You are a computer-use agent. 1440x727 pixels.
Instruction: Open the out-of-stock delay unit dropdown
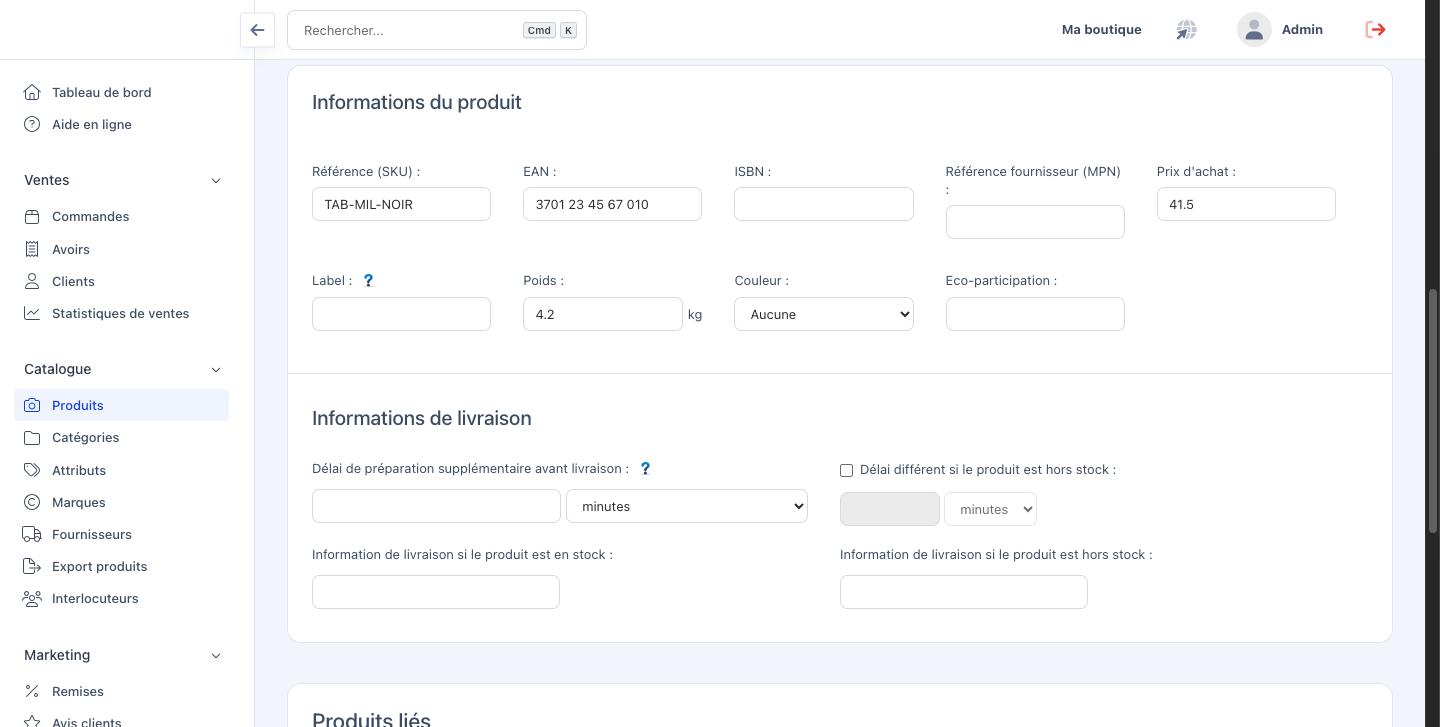tap(990, 509)
